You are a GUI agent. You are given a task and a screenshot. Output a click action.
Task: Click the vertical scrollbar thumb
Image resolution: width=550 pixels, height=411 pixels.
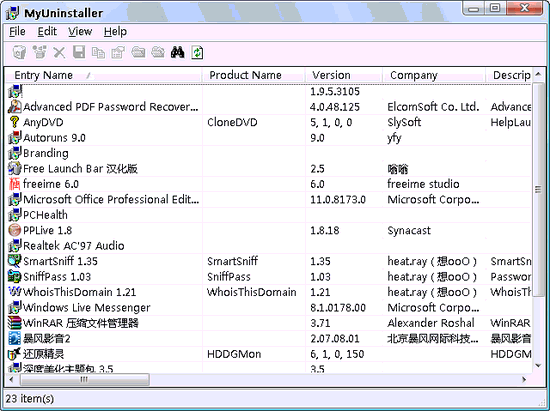click(538, 189)
